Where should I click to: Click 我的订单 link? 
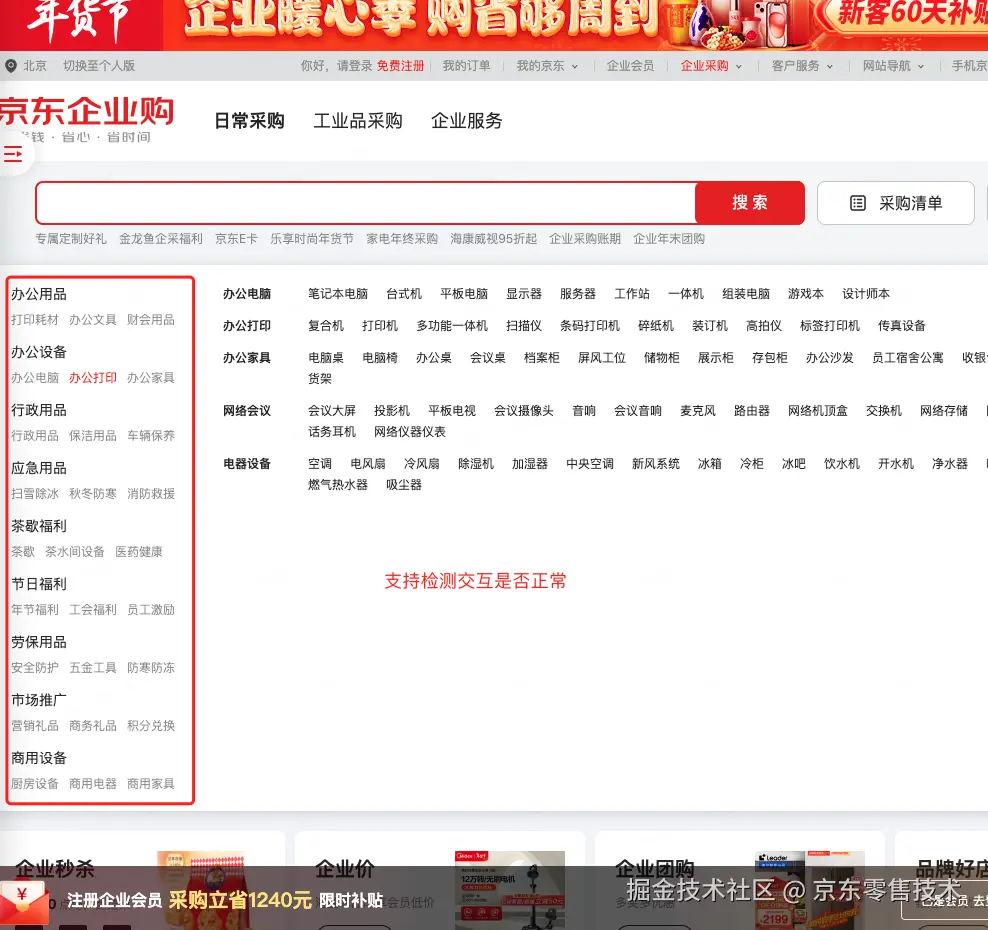pyautogui.click(x=466, y=66)
